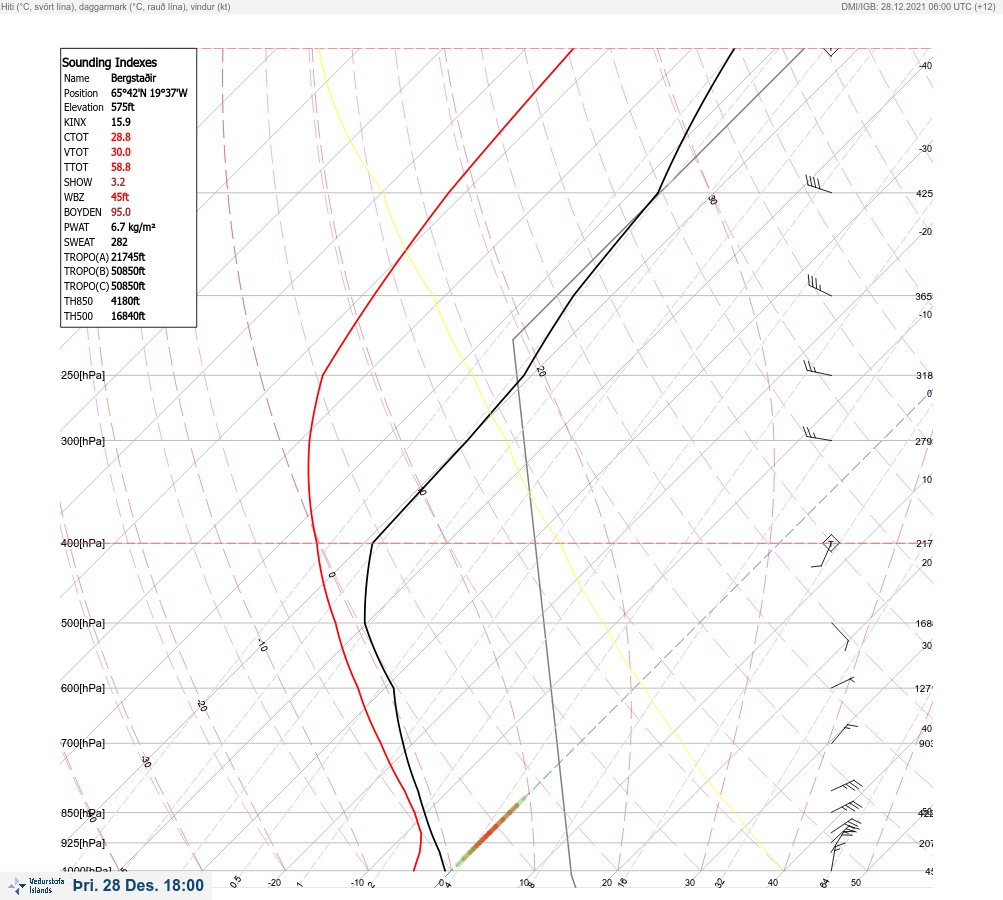Click the 925[hPa] pressure label

[83, 843]
